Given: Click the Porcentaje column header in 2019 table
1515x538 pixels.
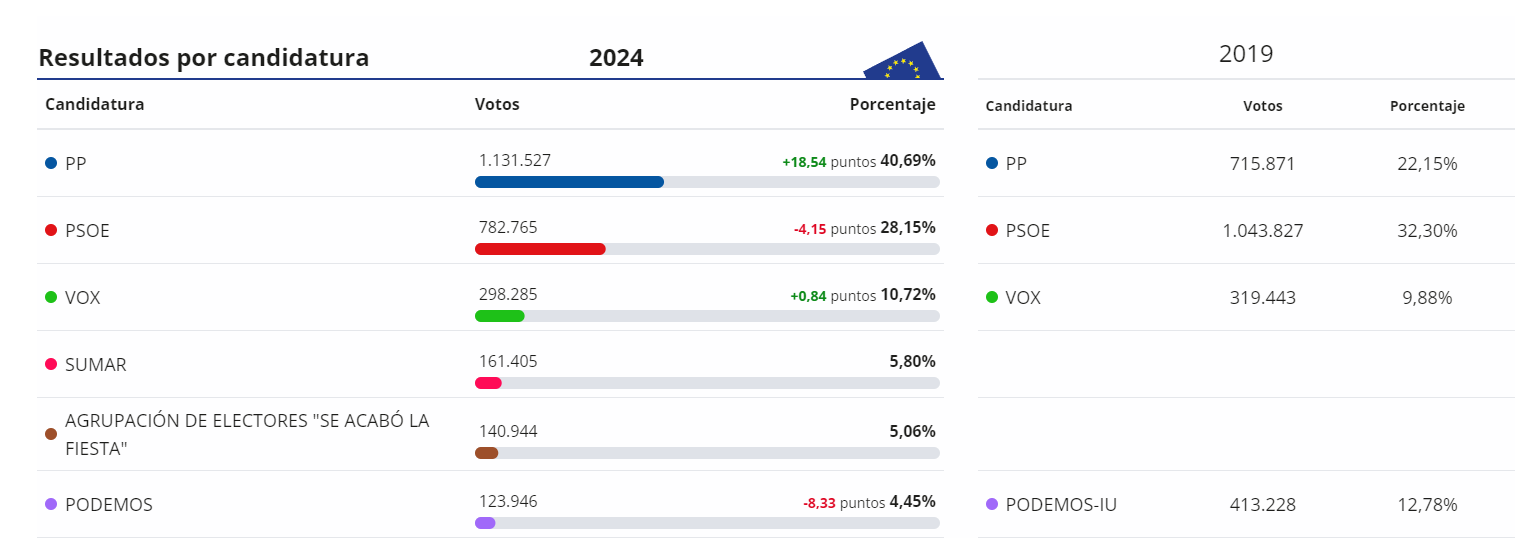Looking at the screenshot, I should point(1427,106).
